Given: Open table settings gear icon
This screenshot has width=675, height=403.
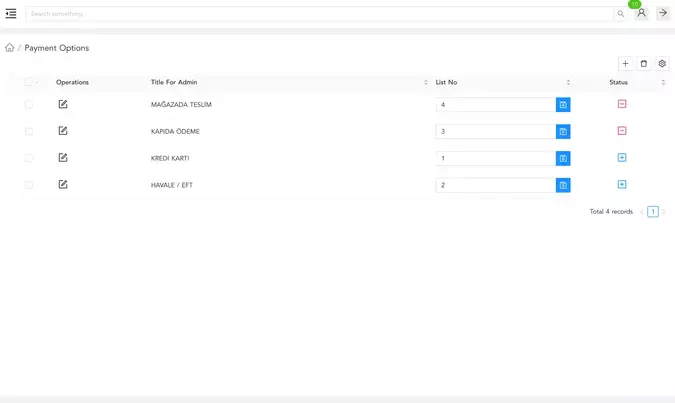Looking at the screenshot, I should [662, 64].
